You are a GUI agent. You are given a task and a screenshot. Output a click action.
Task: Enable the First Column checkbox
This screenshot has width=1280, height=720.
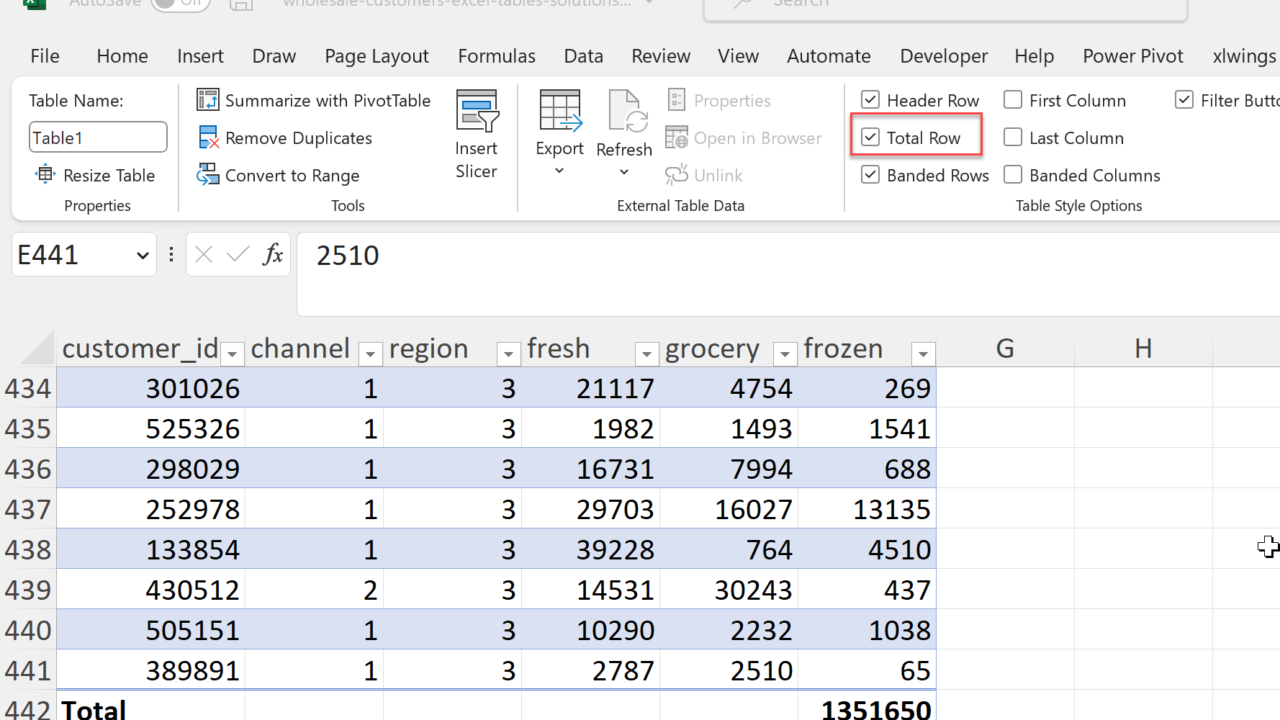1013,100
